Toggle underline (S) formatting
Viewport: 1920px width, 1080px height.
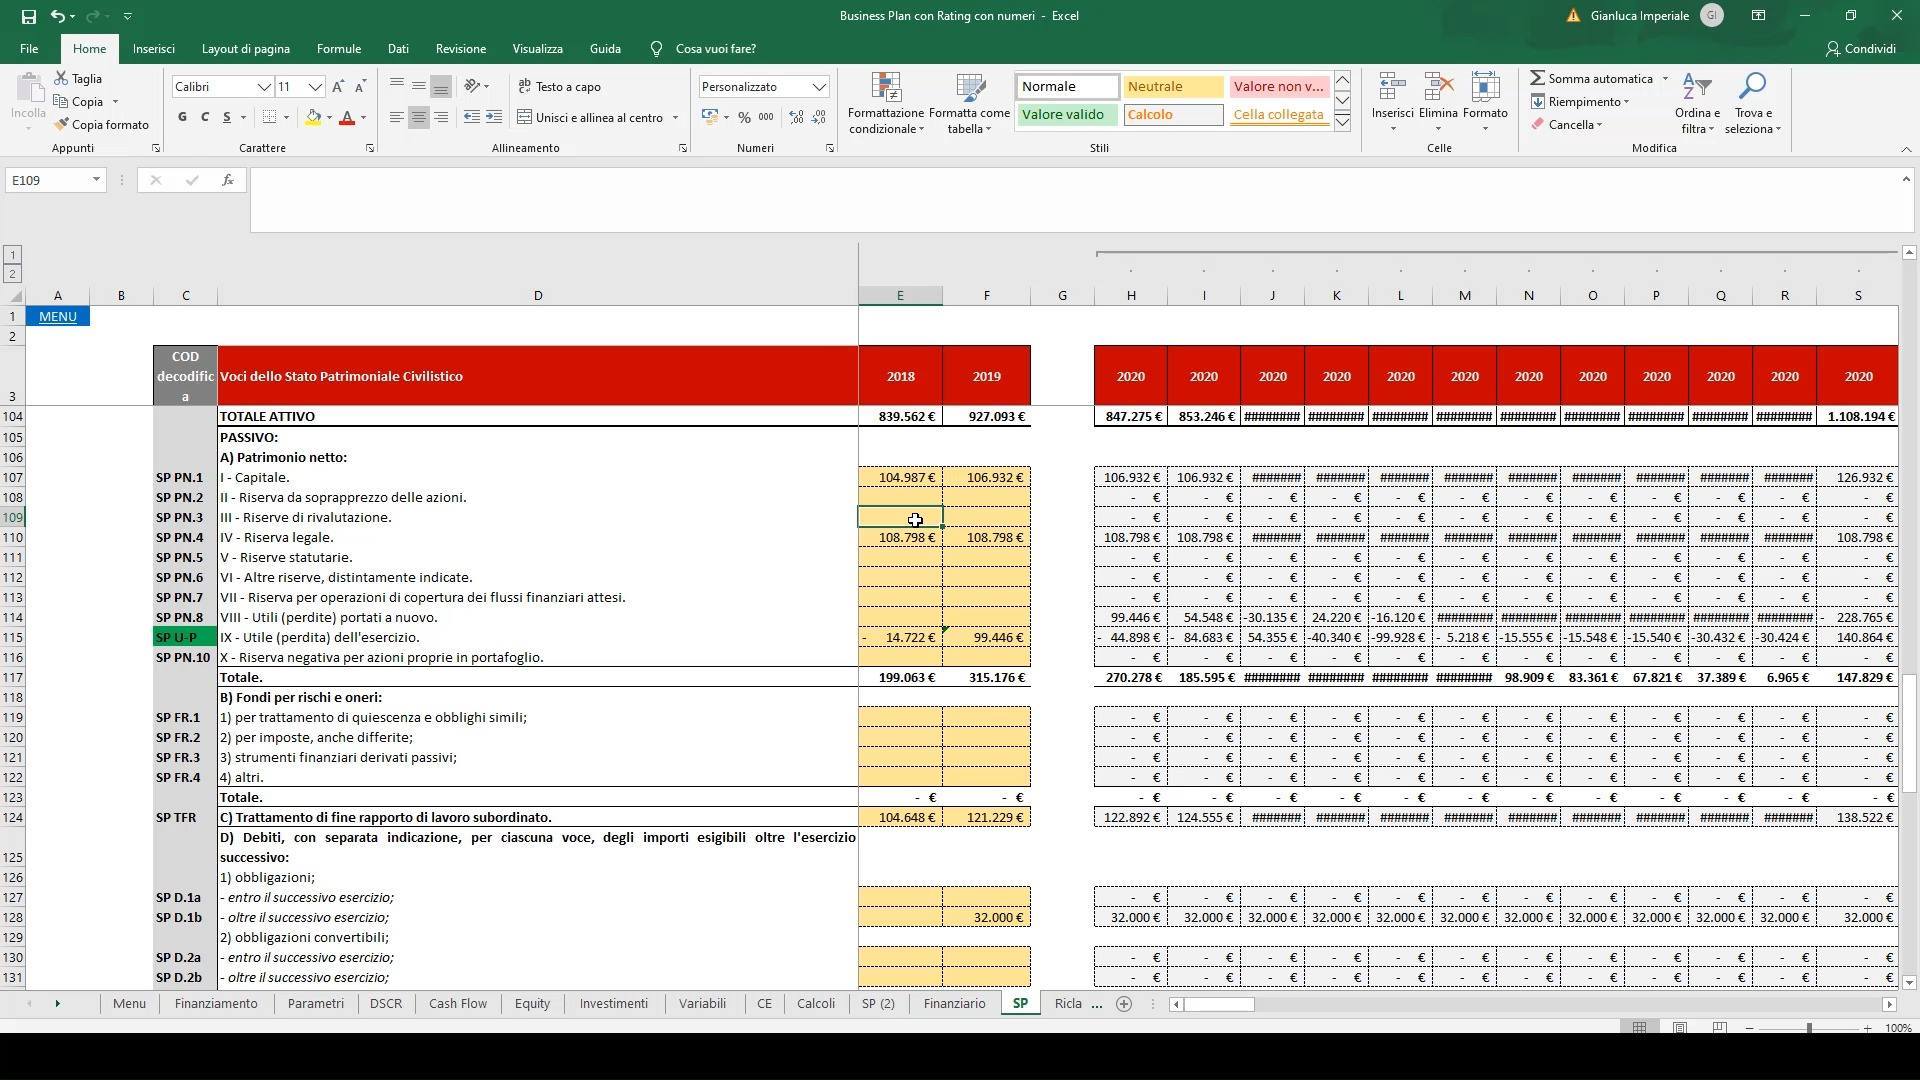[x=227, y=118]
